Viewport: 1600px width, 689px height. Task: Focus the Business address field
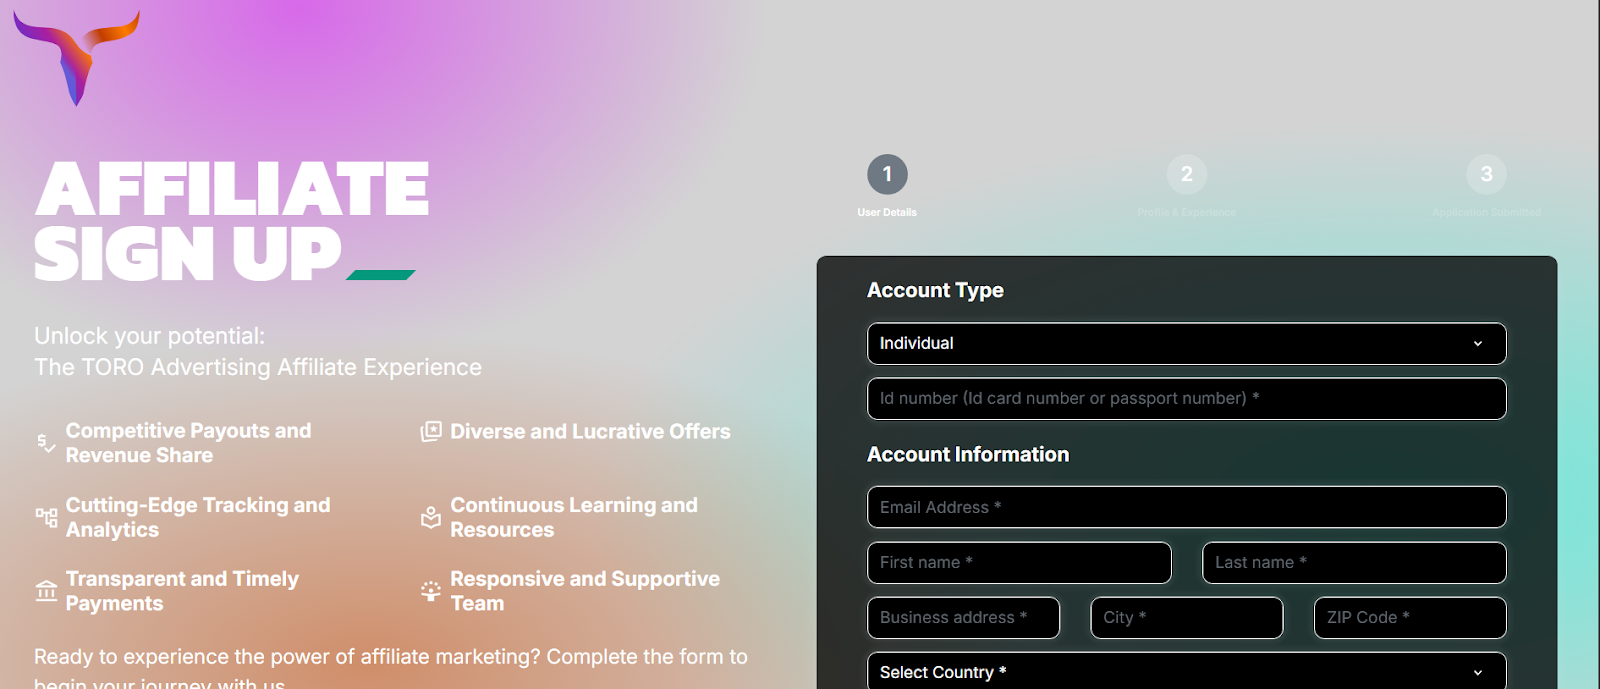click(x=963, y=617)
